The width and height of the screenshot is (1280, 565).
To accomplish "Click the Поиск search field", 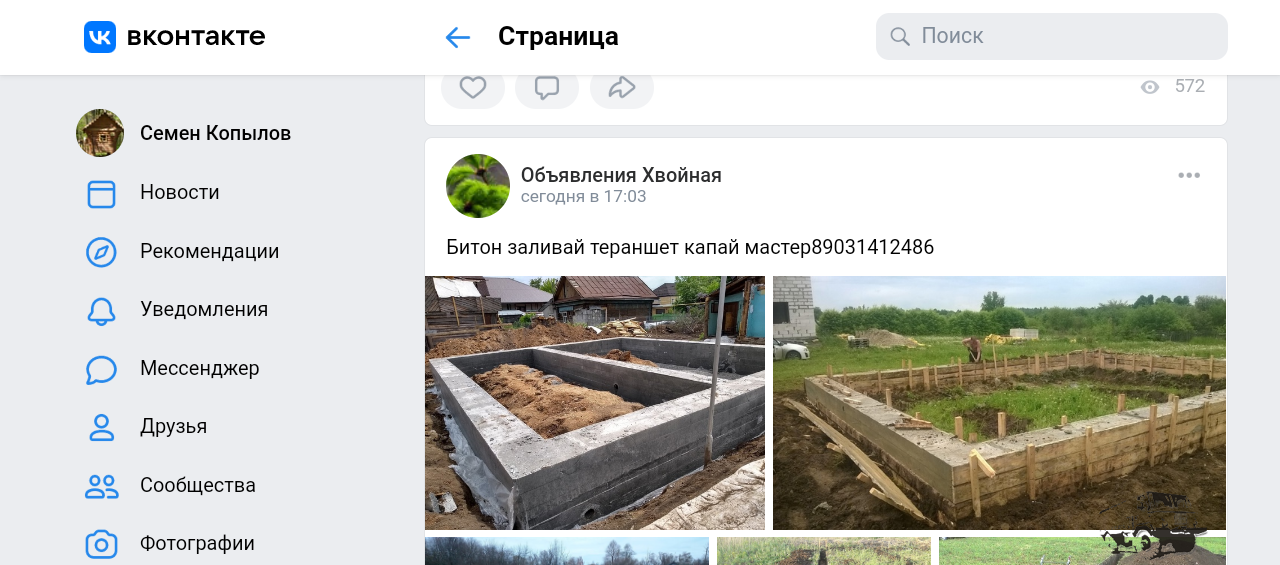I will point(1052,36).
